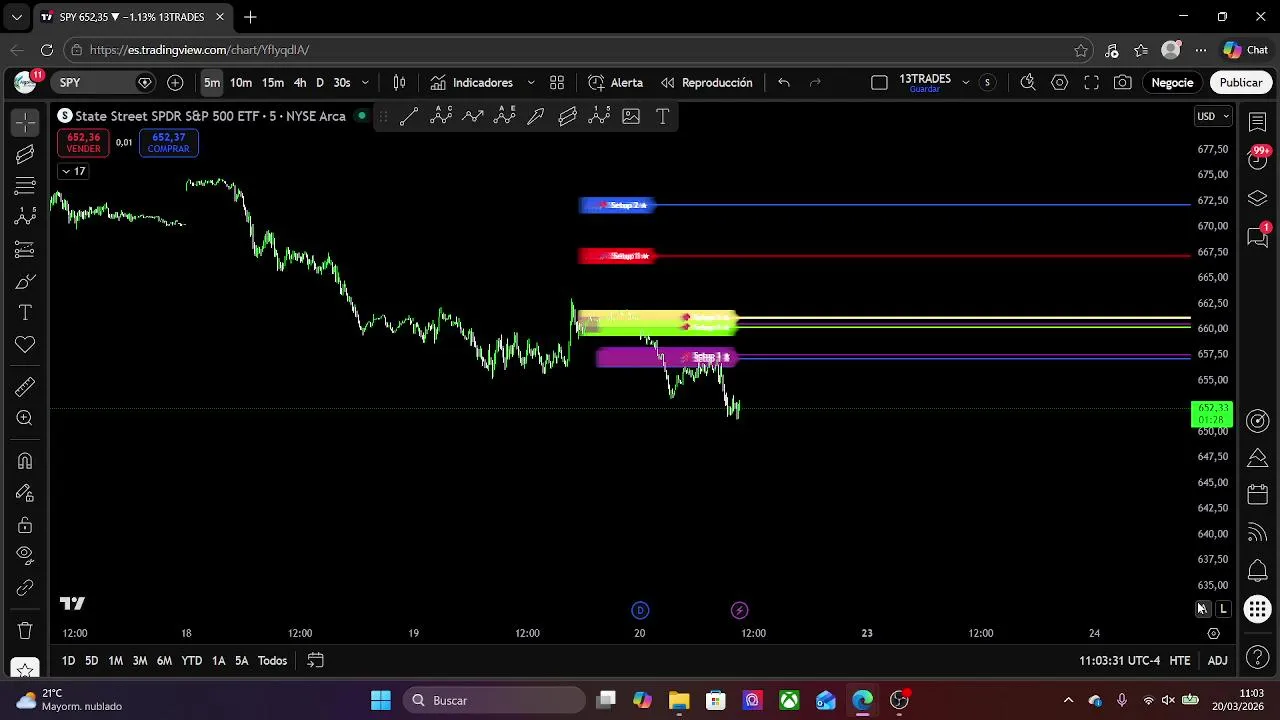Choose the trend line in floating drawing toolbar
Viewport: 1280px width, 720px height.
click(408, 117)
